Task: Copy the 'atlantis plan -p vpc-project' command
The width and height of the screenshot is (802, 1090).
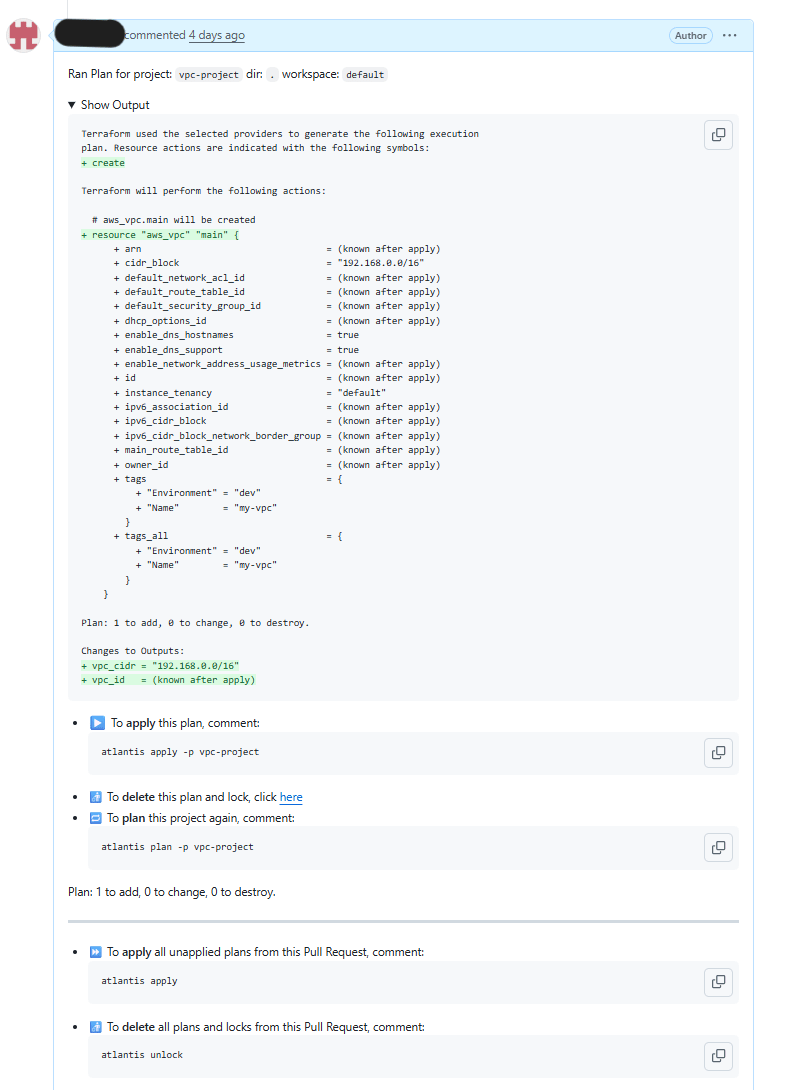Action: click(x=718, y=847)
